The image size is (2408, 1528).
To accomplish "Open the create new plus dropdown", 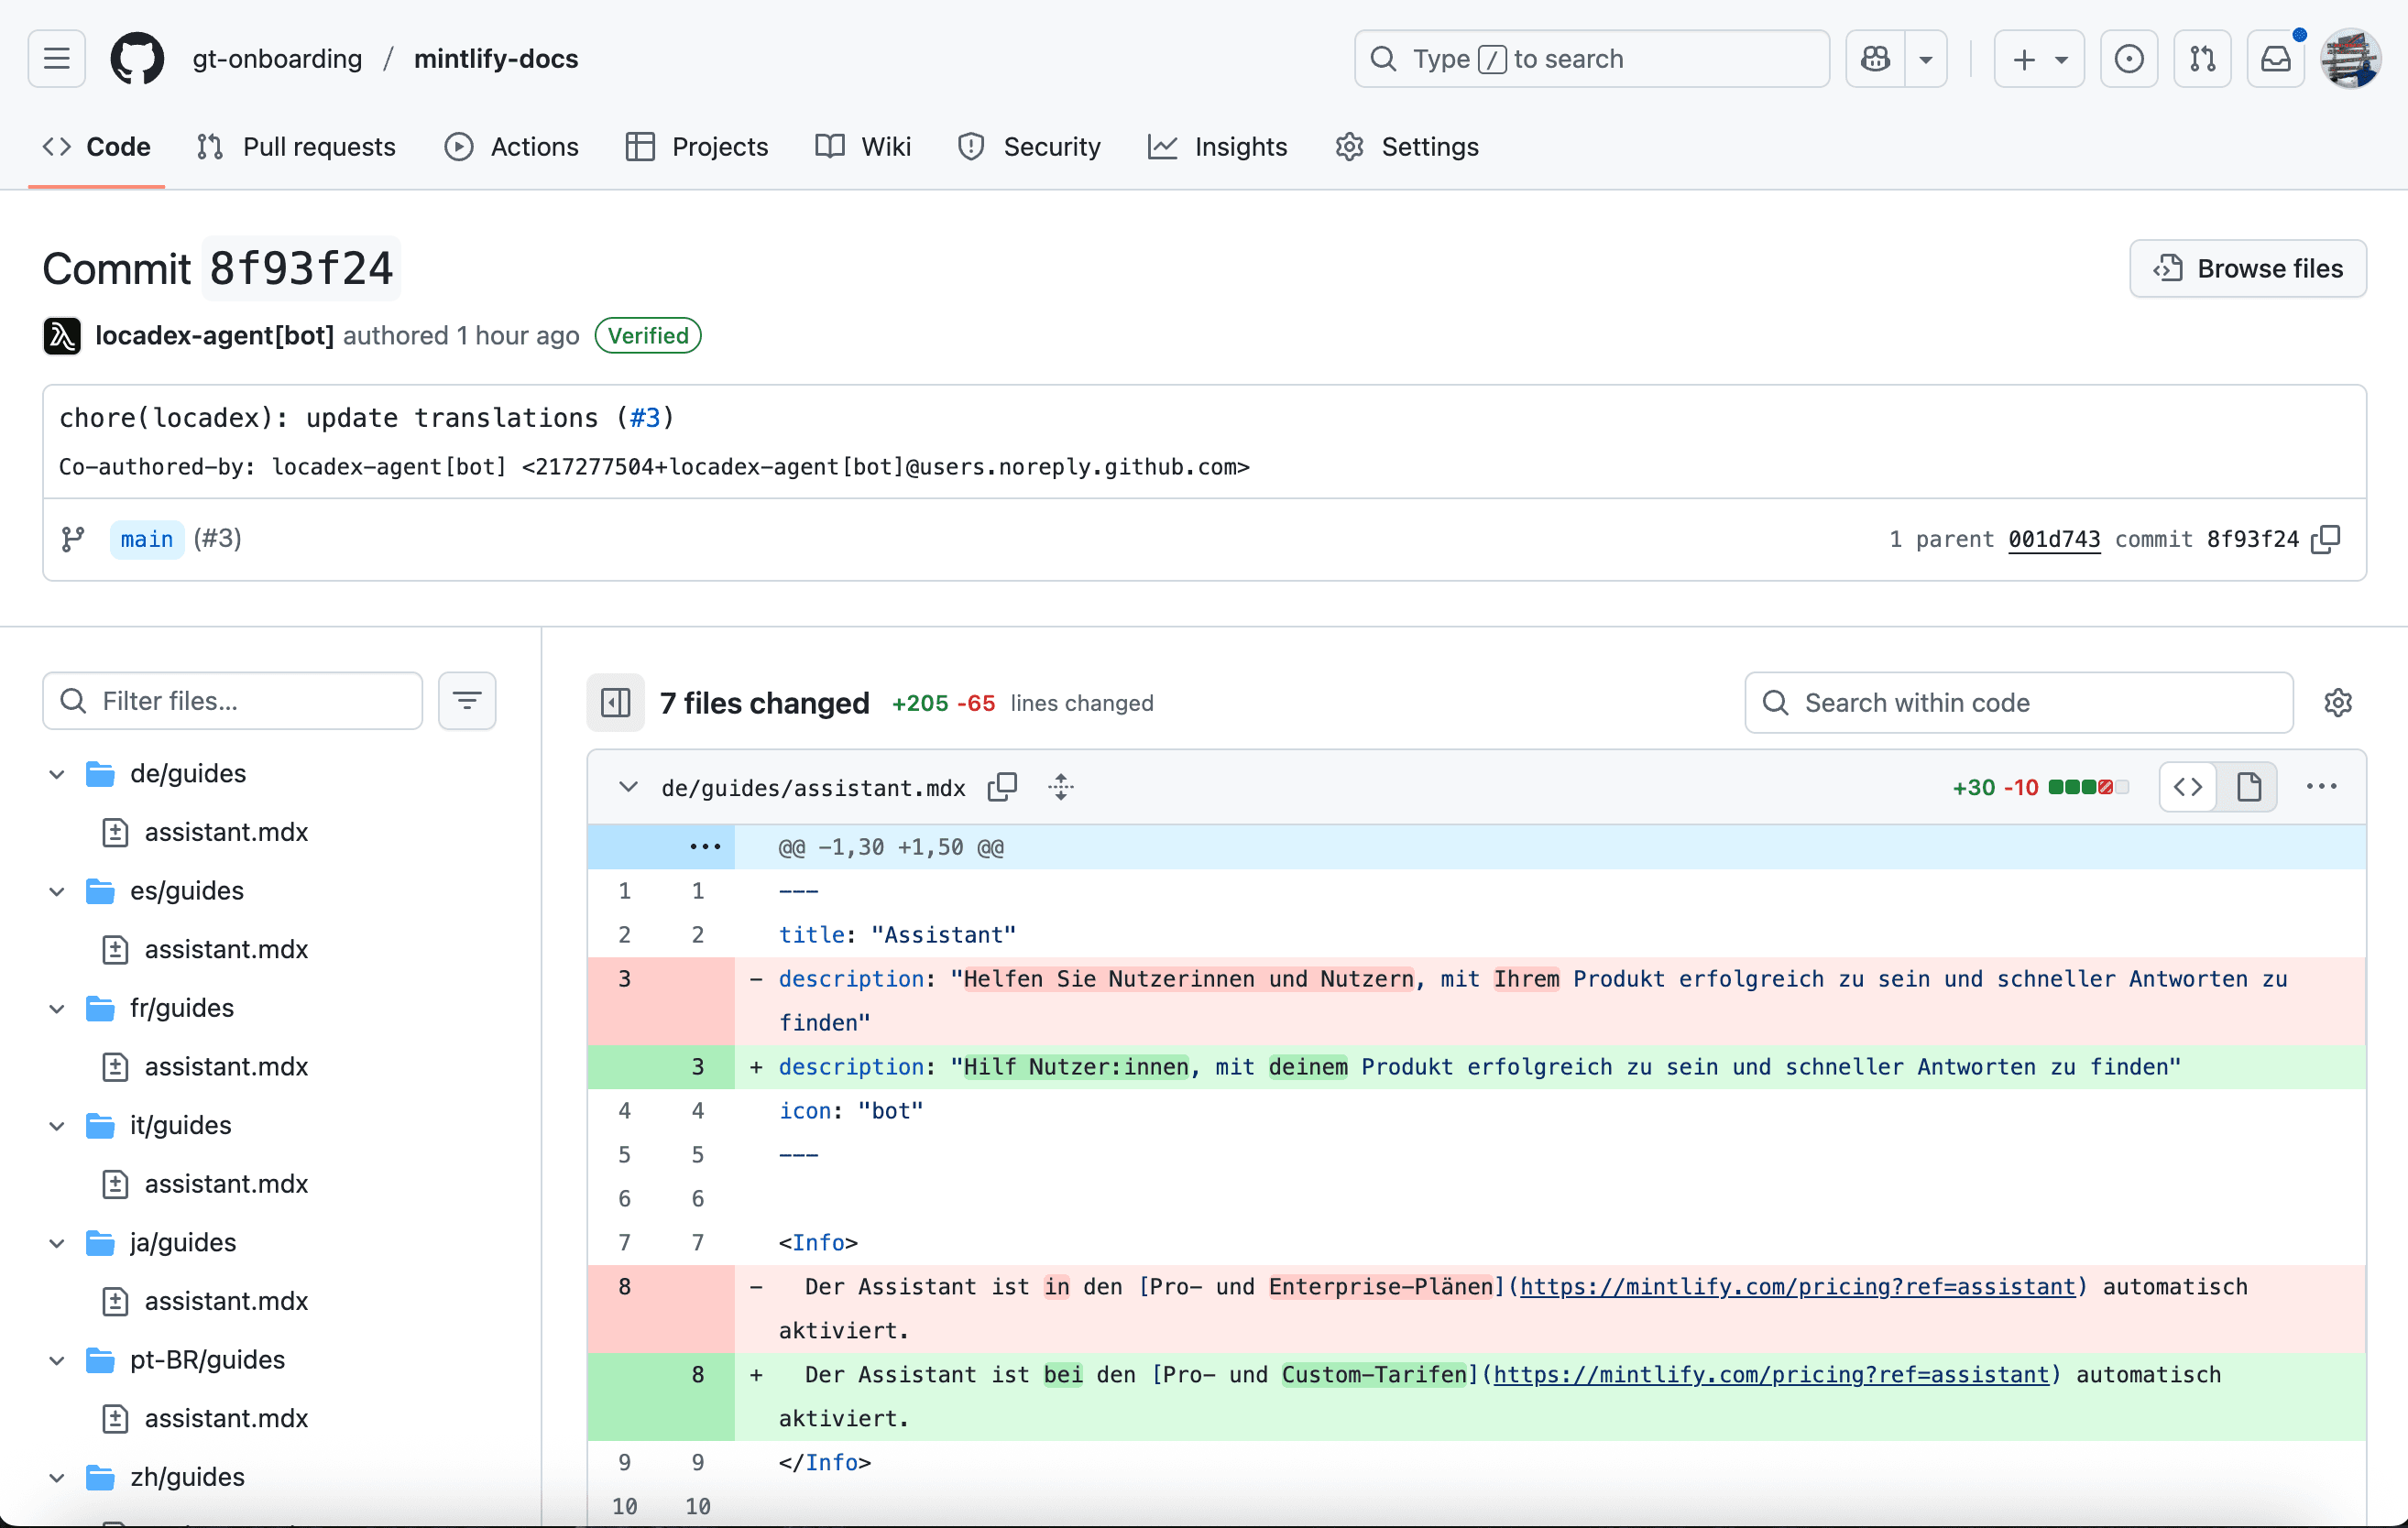I will tap(2038, 59).
